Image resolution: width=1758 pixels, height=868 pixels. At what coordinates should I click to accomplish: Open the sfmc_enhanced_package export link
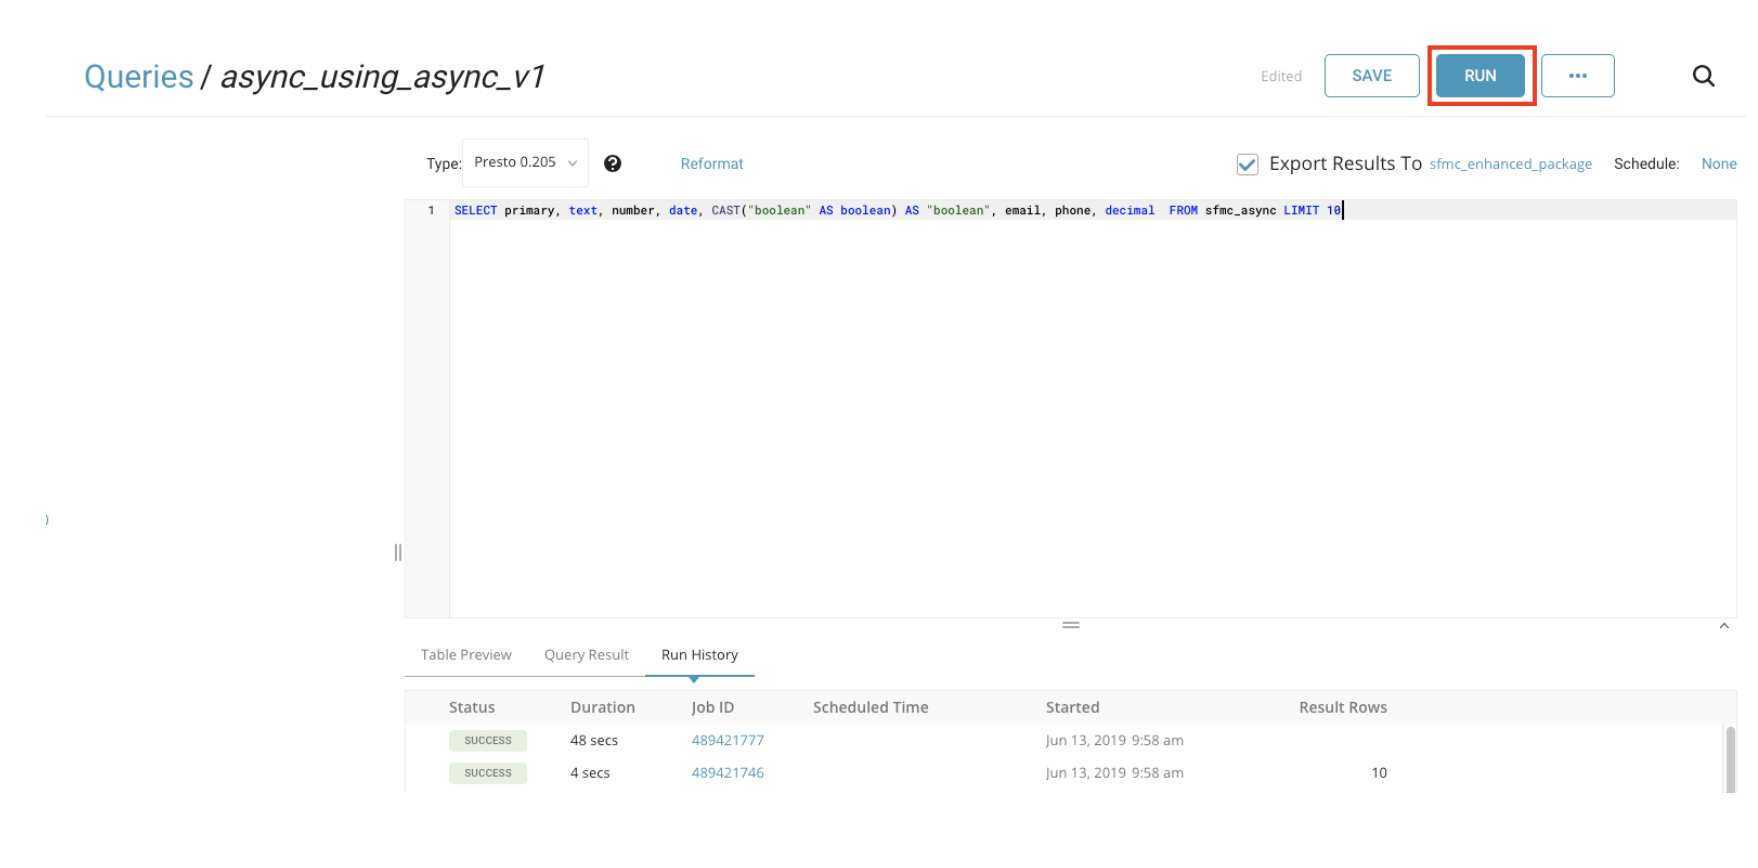[x=1510, y=164]
